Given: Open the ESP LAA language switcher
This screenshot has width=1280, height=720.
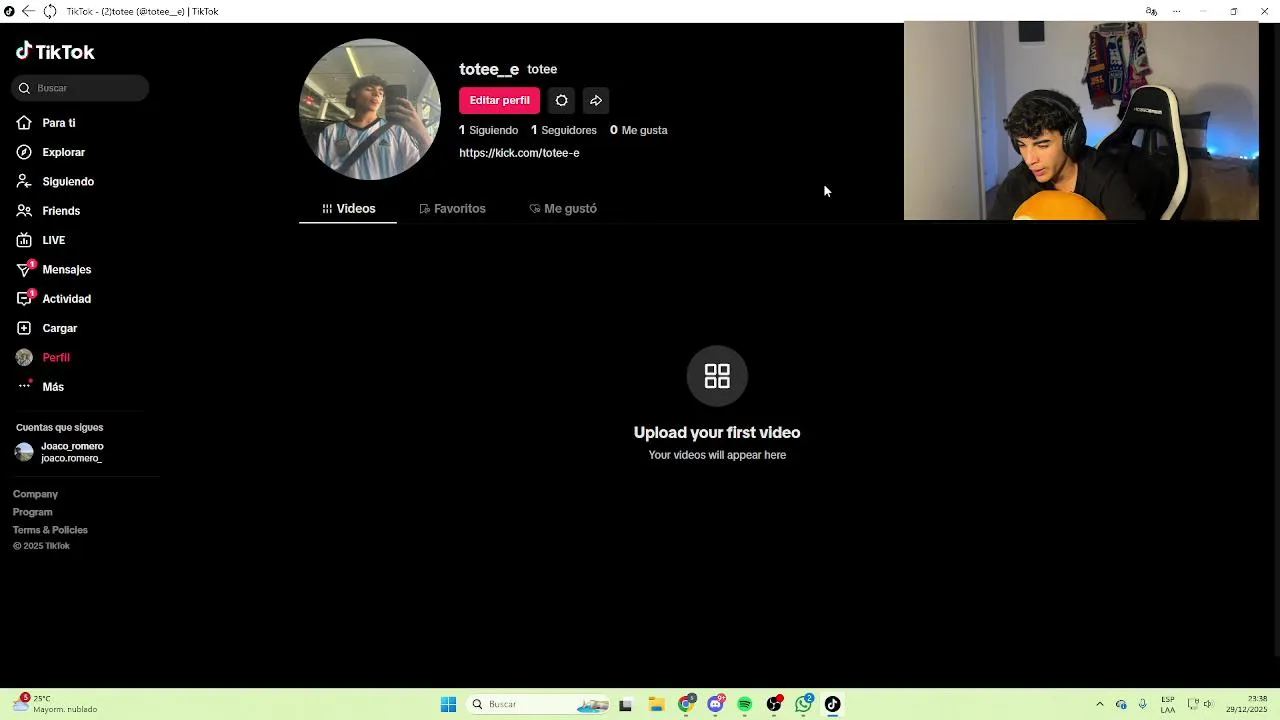Looking at the screenshot, I should (x=1168, y=705).
